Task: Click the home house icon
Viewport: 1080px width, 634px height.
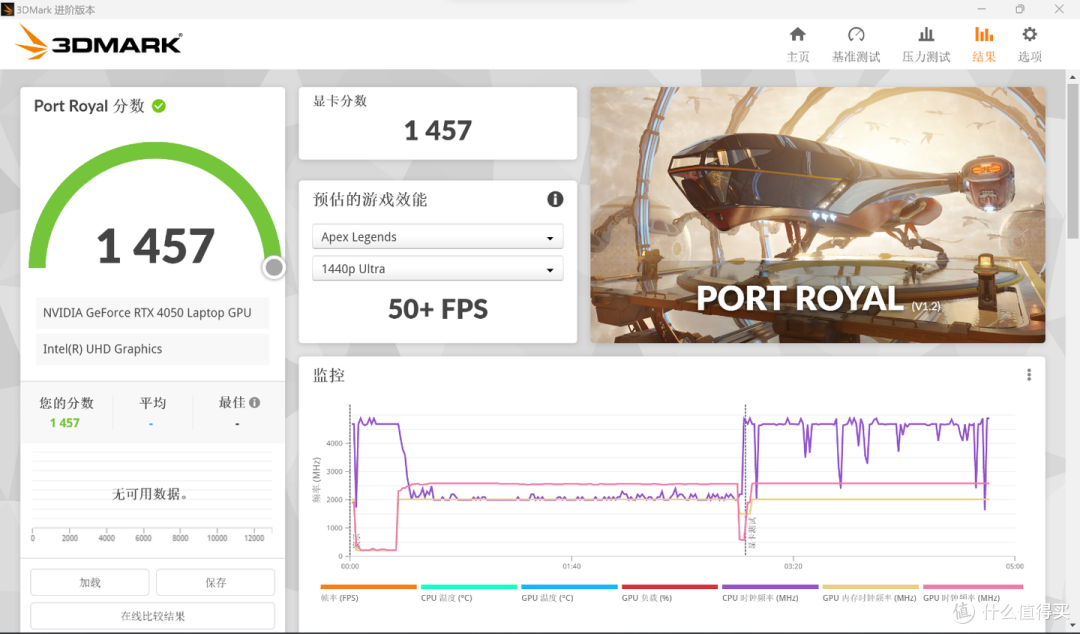Action: pos(798,34)
